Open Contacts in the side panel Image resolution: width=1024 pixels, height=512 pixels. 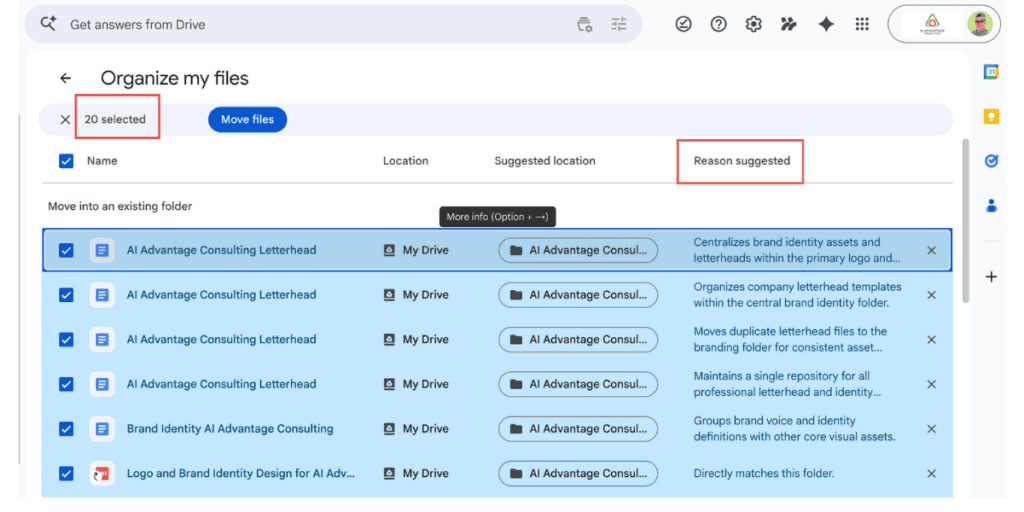pos(991,206)
